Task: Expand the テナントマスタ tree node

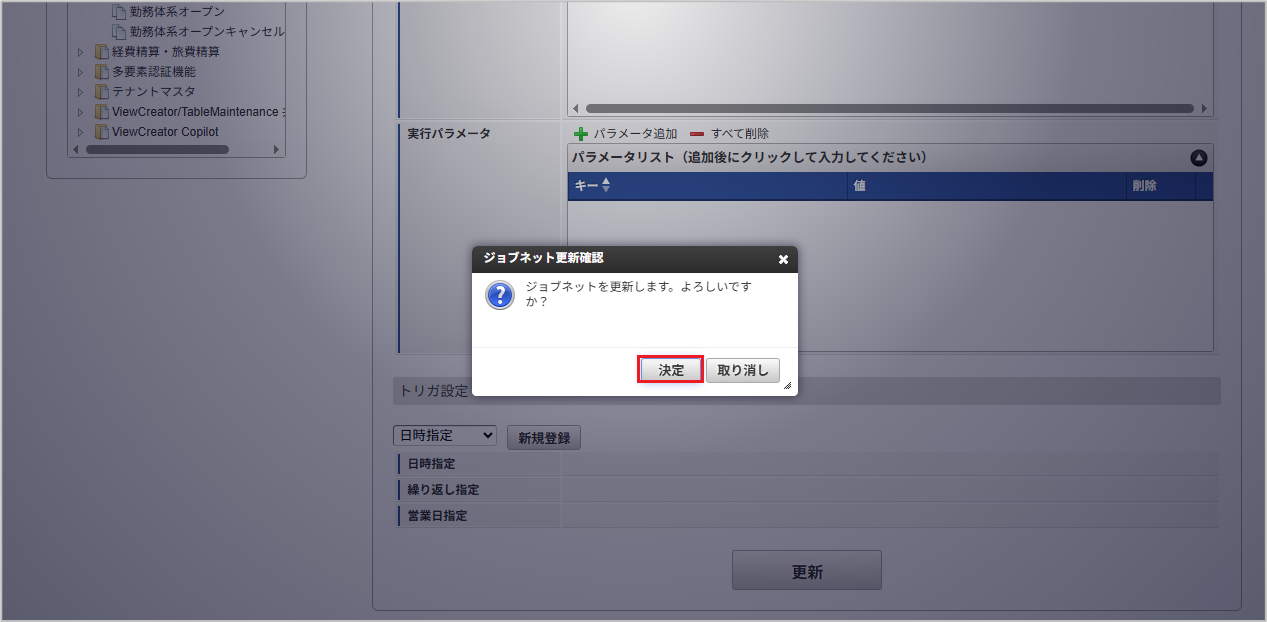Action: [x=81, y=92]
